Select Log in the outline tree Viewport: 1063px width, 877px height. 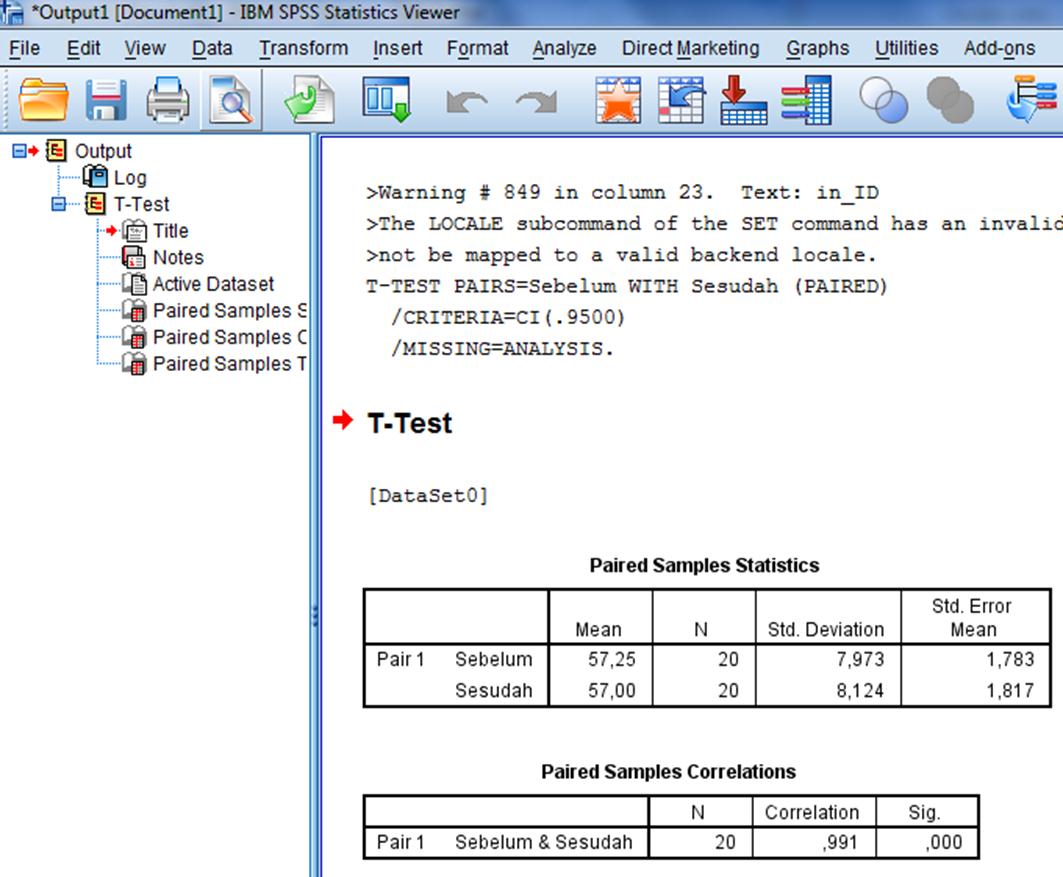coord(129,178)
